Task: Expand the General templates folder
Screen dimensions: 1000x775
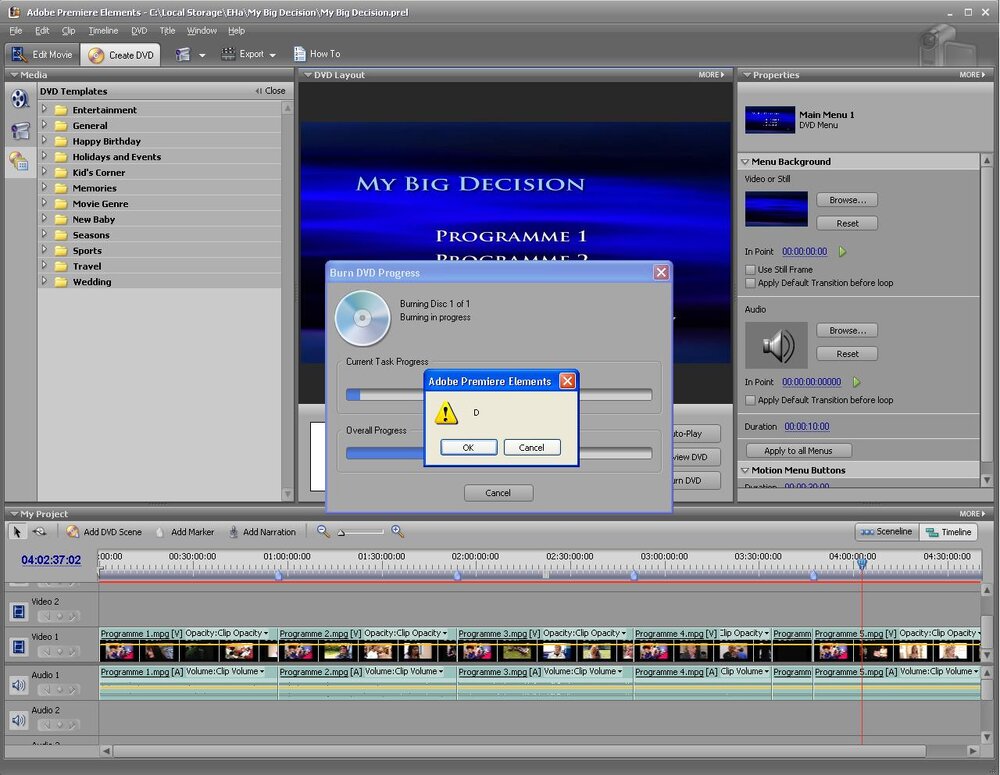Action: [44, 125]
